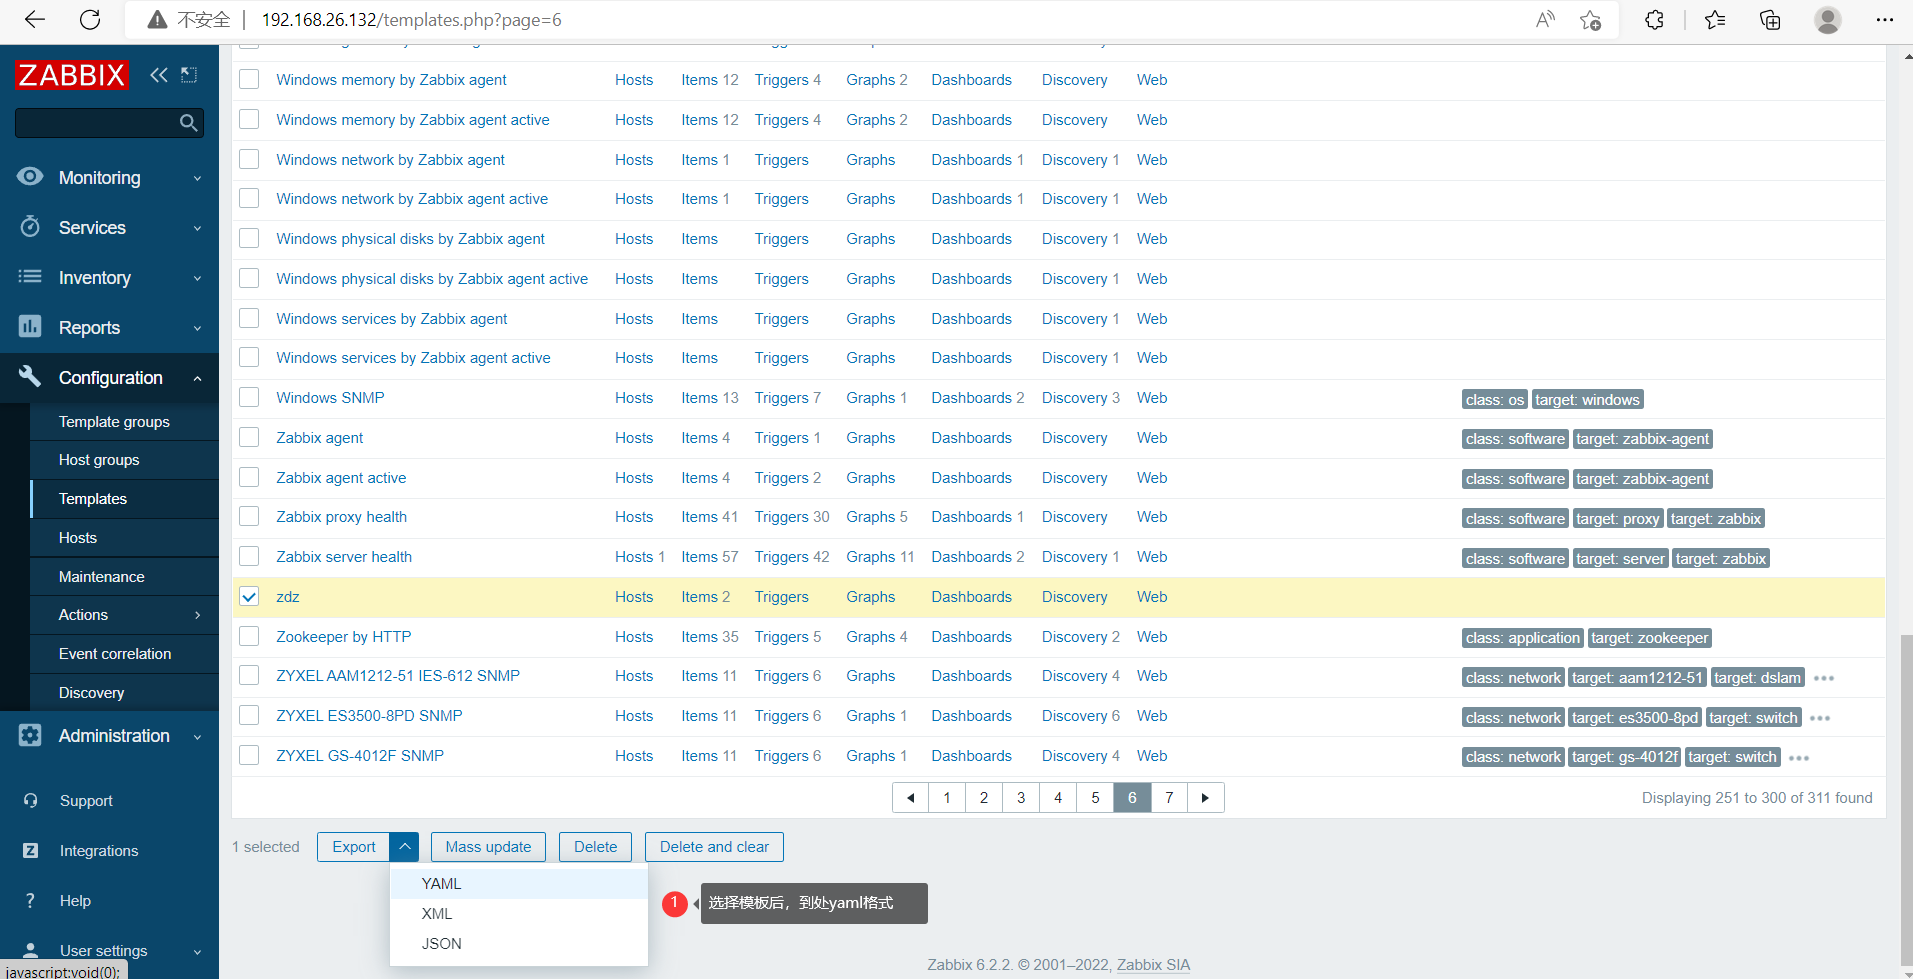Check the Windows SNMP row checkbox
Screen dimensions: 1913x979
click(x=249, y=397)
